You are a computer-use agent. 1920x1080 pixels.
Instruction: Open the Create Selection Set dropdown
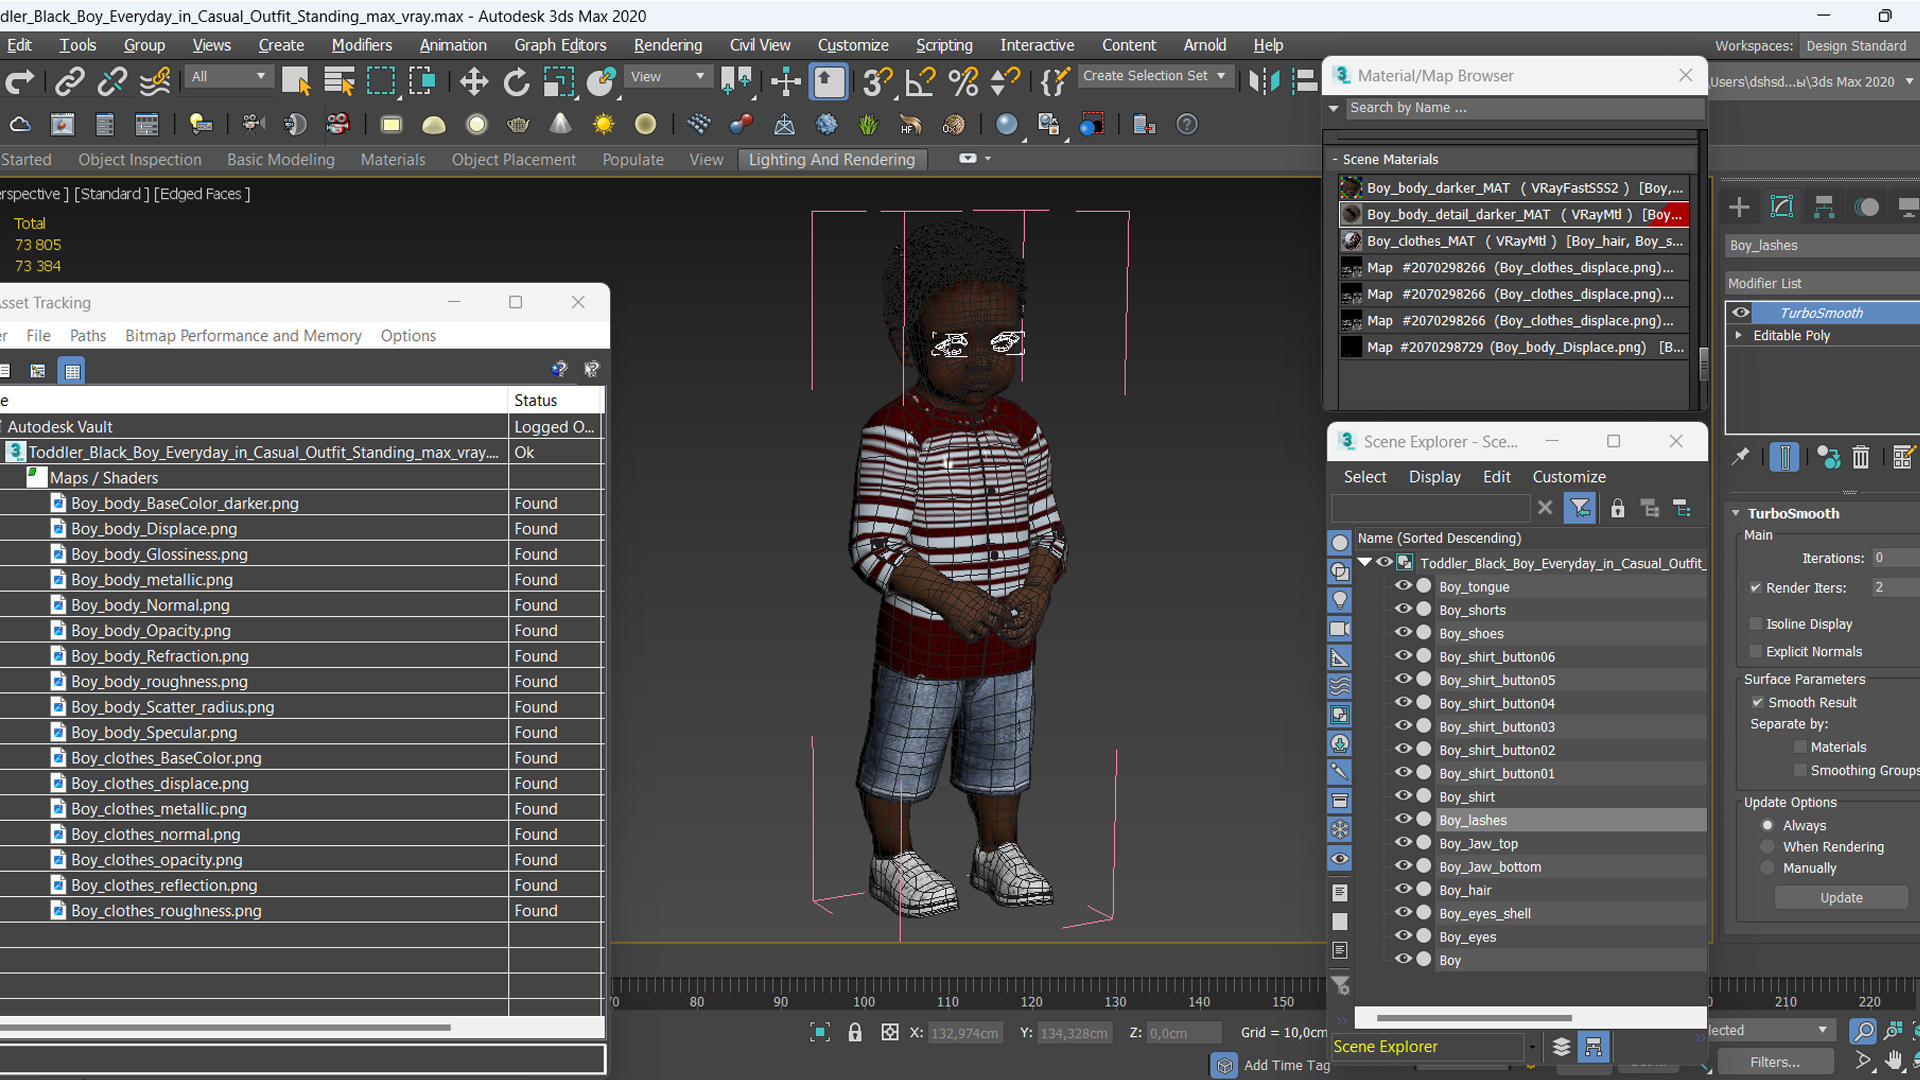pyautogui.click(x=1155, y=76)
